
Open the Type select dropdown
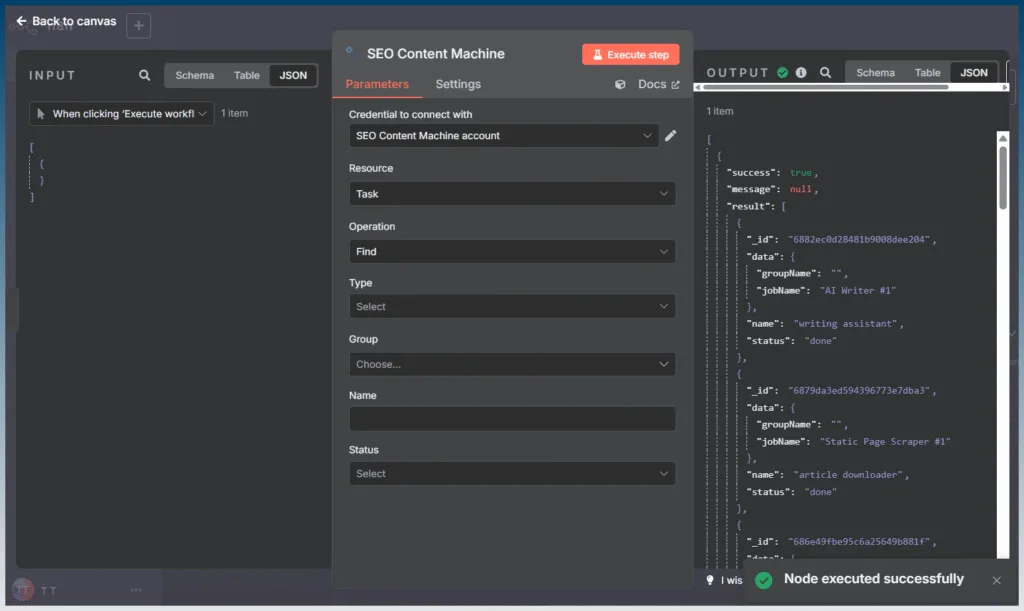tap(512, 307)
